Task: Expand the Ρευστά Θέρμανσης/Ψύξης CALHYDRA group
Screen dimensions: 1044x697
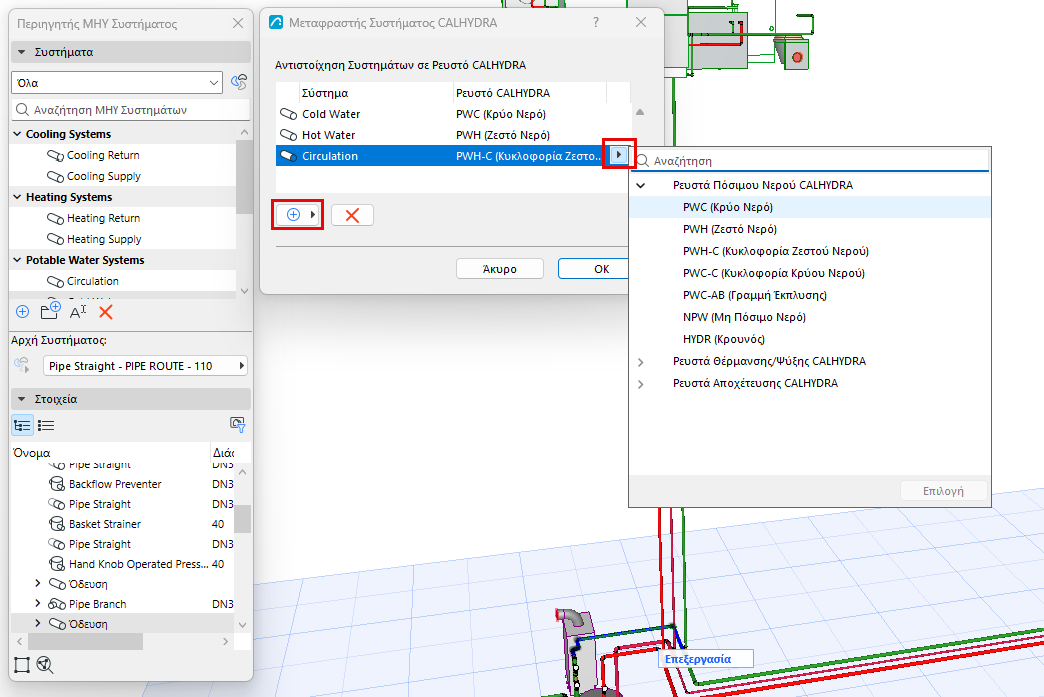Action: point(641,362)
